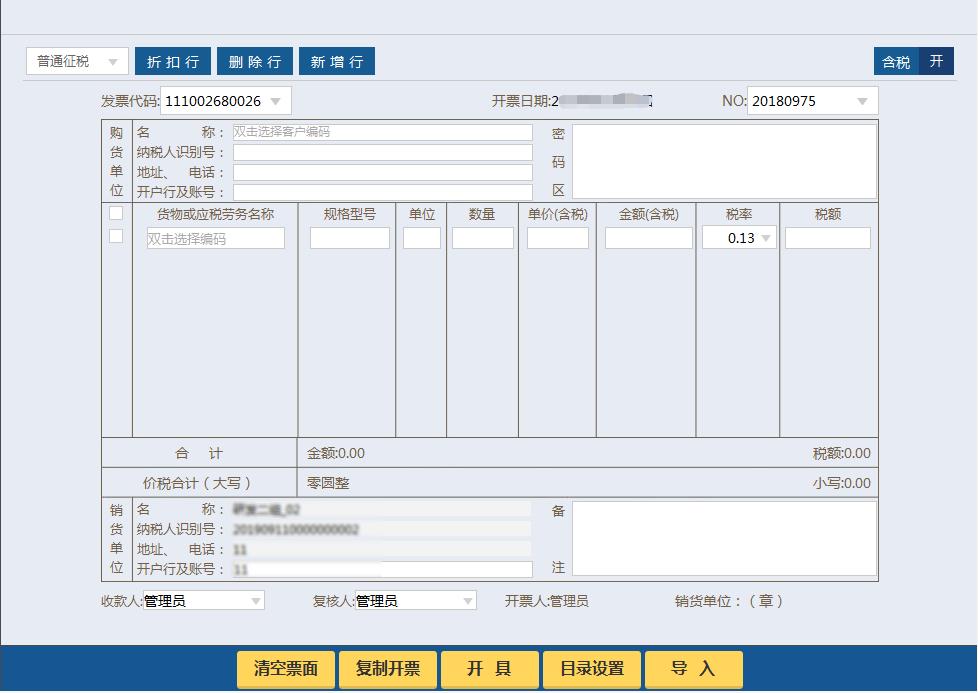Viewport: 978px width, 693px height.
Task: Check the first goods row checkbox
Action: pos(116,213)
